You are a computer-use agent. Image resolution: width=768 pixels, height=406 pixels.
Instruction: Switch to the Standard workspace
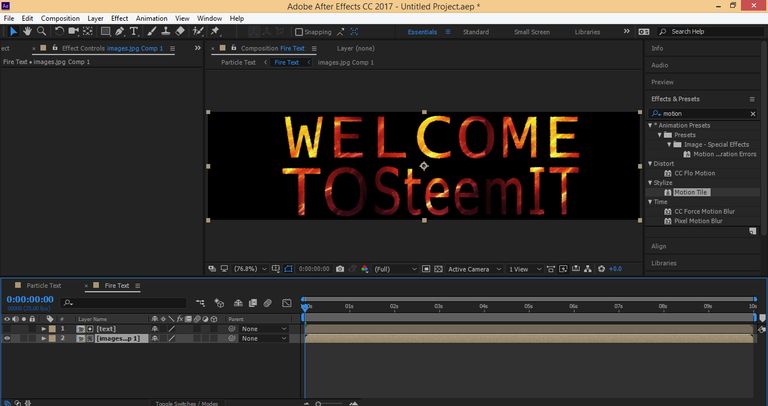pyautogui.click(x=476, y=32)
